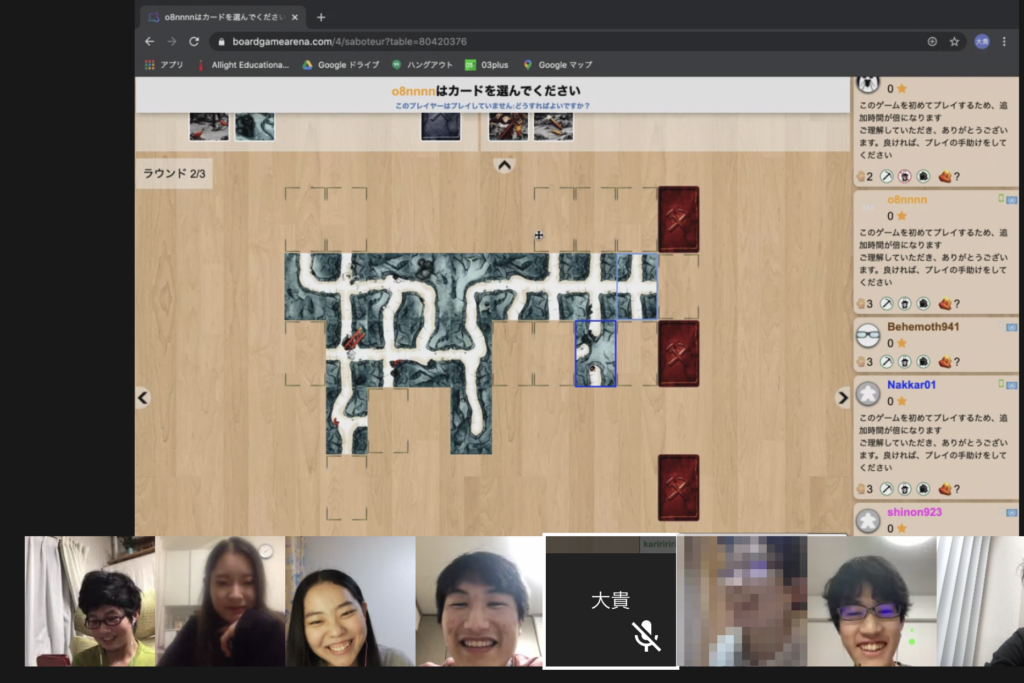Click the pickaxe icon in the top player row
Viewport: 1024px width, 683px height.
pyautogui.click(x=886, y=176)
